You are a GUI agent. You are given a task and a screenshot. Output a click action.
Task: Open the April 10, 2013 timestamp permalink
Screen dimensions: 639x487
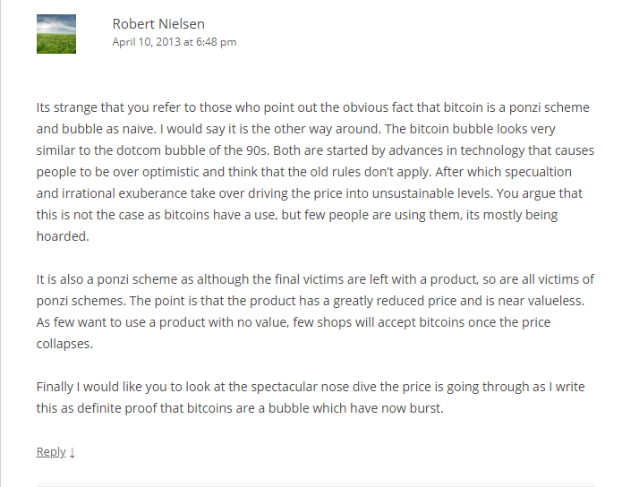click(x=174, y=42)
